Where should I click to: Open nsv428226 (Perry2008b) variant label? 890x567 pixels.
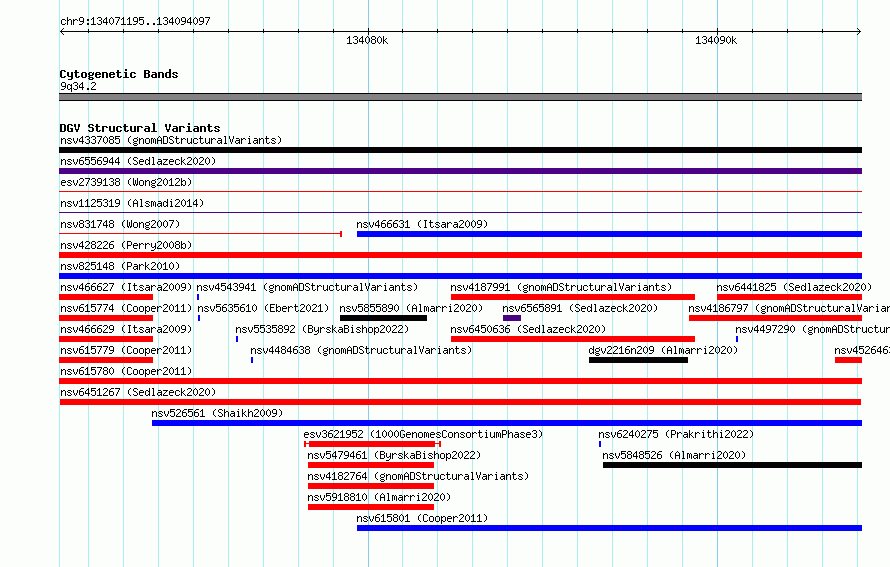pos(126,245)
